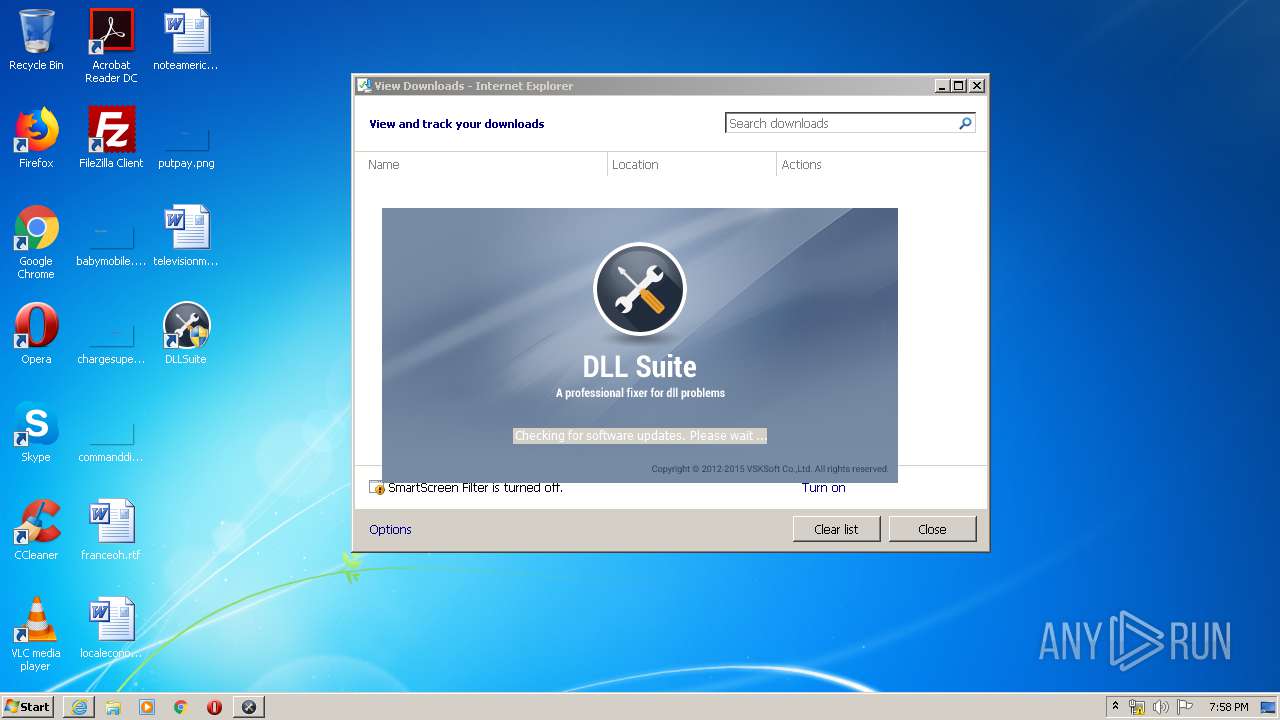Launch VLC media player shortcut
Viewport: 1280px width, 720px height.
(x=36, y=634)
